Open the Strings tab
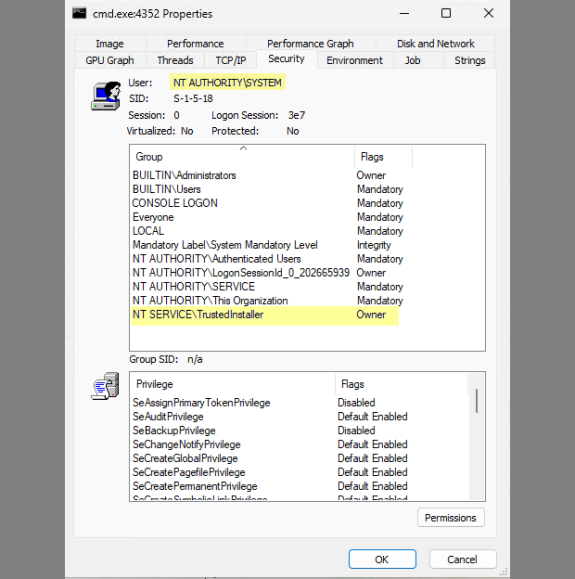 click(x=469, y=60)
